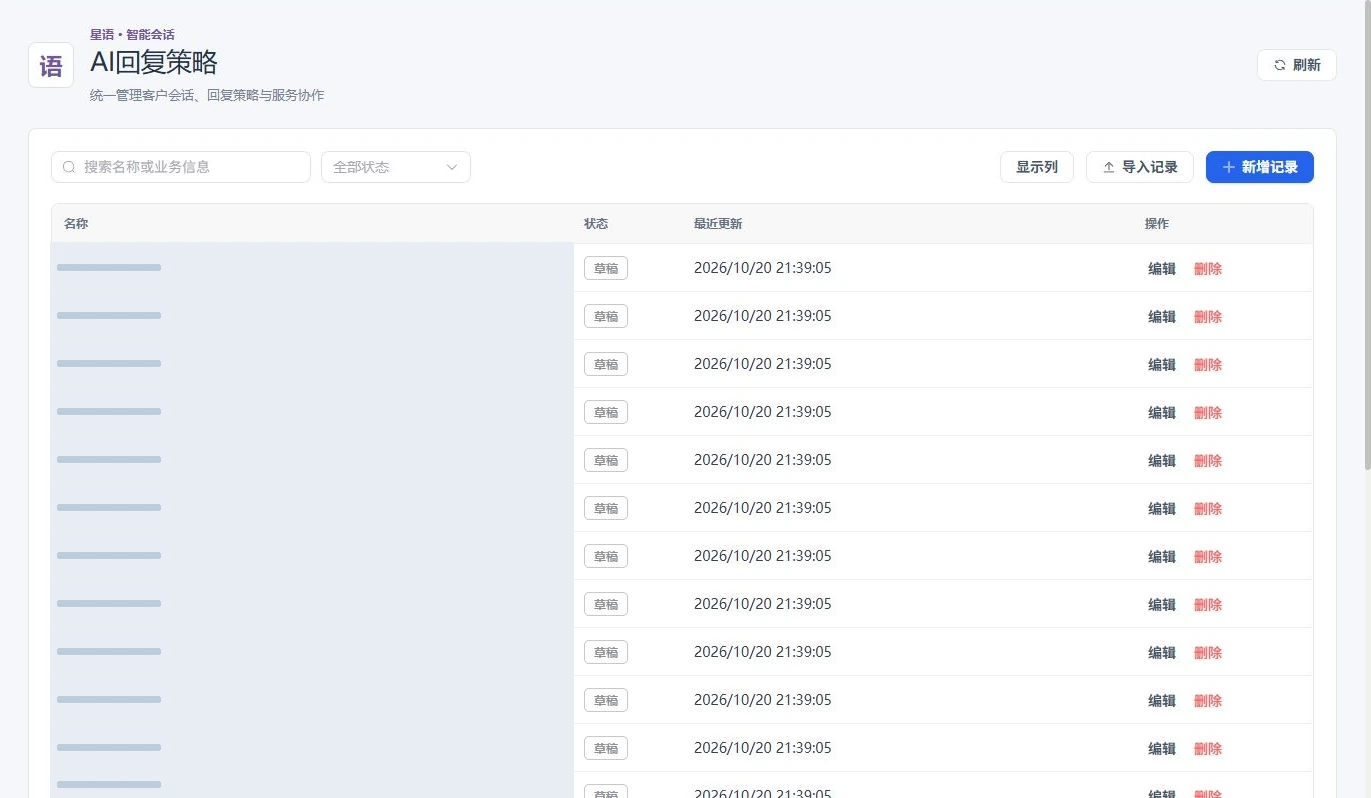This screenshot has height=798, width=1371.
Task: Click the 语 app logo icon
Action: pyautogui.click(x=51, y=65)
